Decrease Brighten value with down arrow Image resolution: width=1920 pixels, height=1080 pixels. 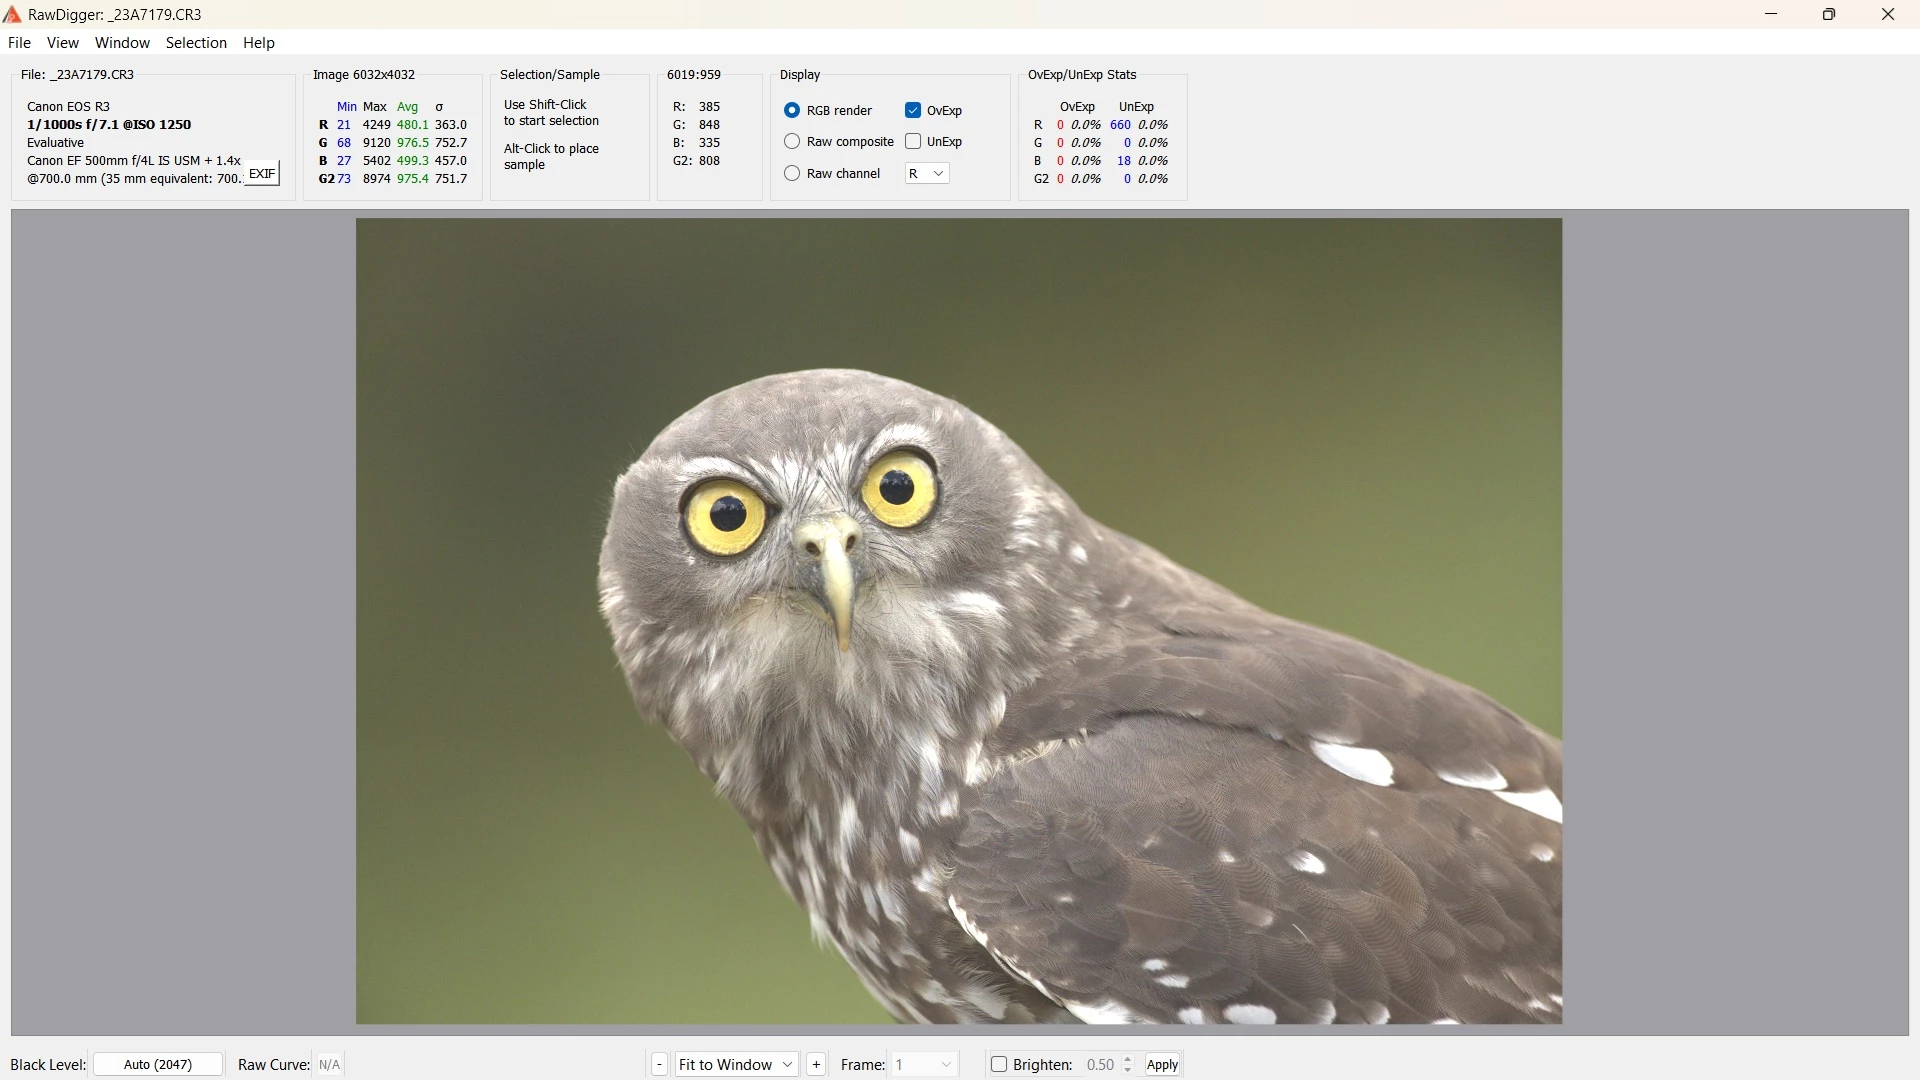click(1128, 1070)
